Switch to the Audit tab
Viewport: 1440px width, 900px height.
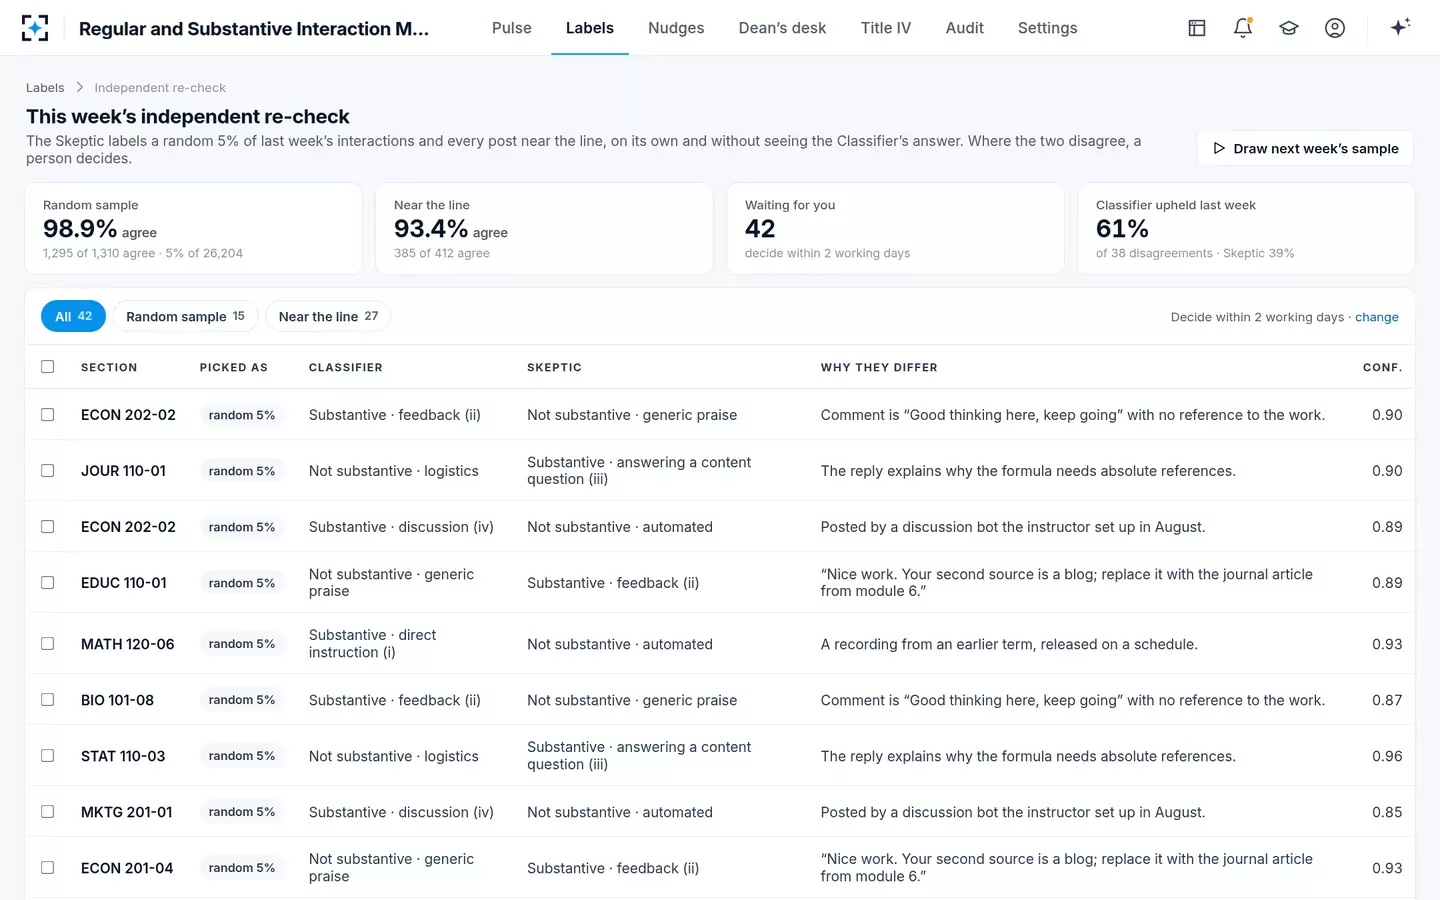coord(965,28)
